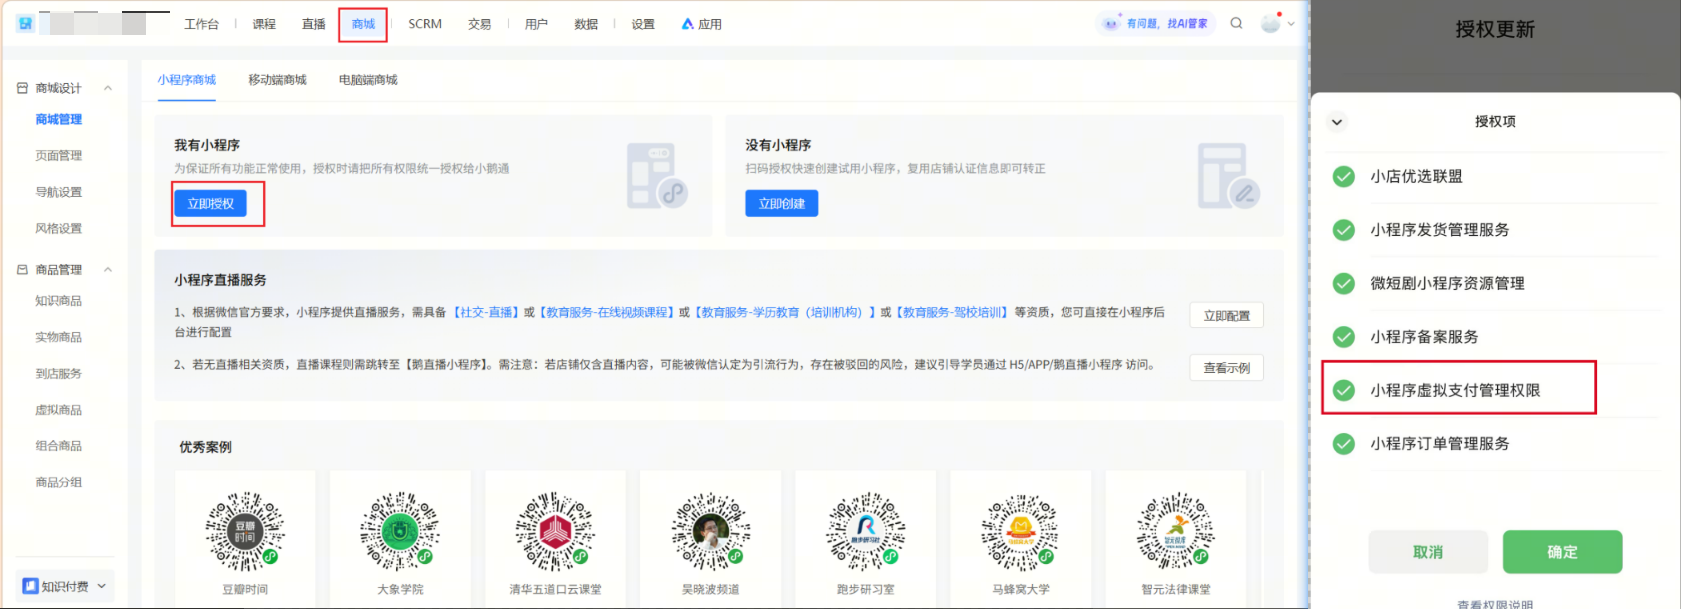The height and width of the screenshot is (609, 1681).
Task: Collapse the 商品管理 sidebar section
Action: point(108,270)
